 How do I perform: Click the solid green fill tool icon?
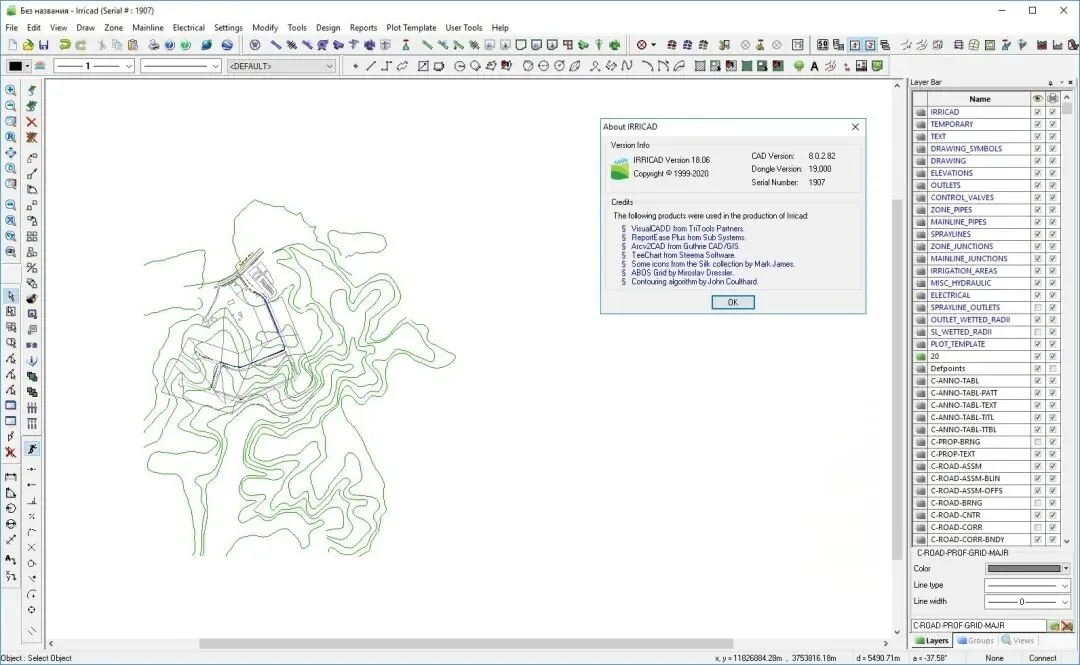click(x=746, y=66)
